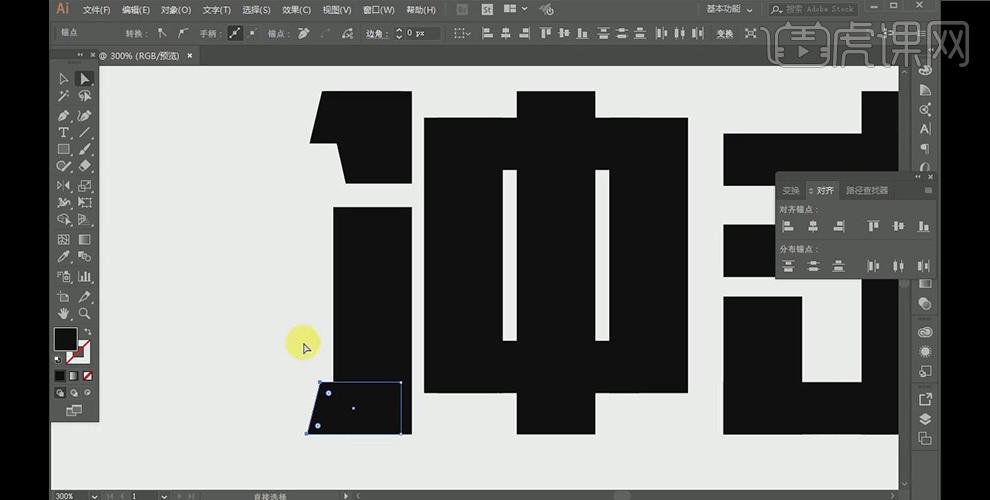Select the Scale tool

[x=85, y=186]
